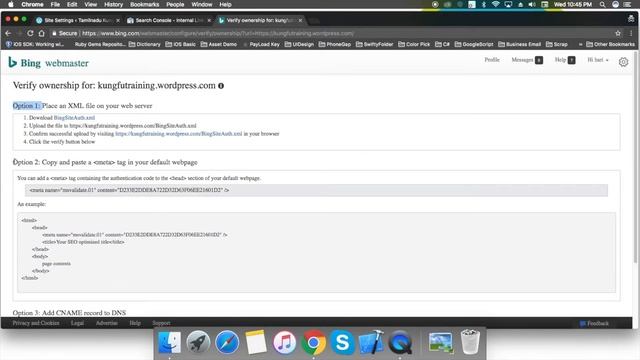Open the Chrome menu in menu bar
The height and width of the screenshot is (360, 640).
pyautogui.click(x=32, y=4)
